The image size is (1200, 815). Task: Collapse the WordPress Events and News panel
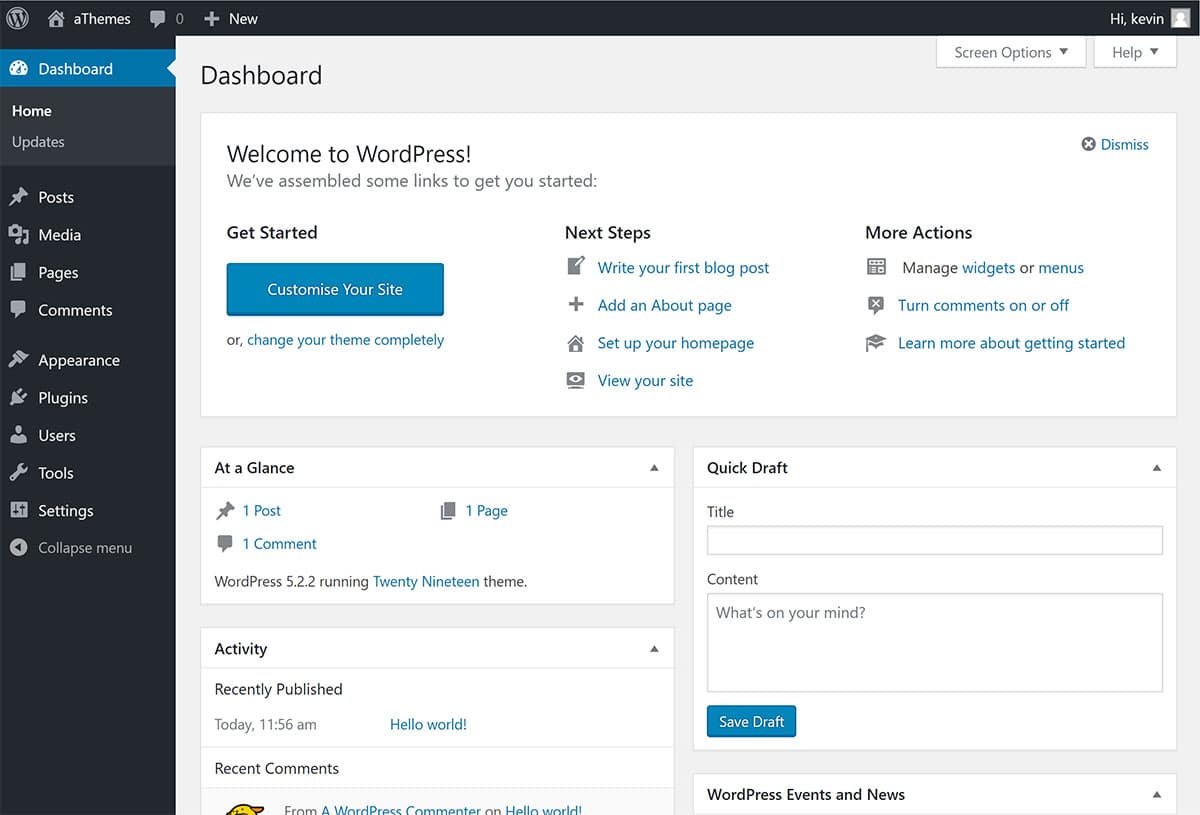click(x=1157, y=795)
